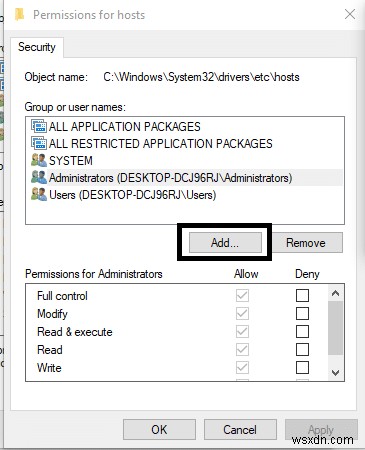Click permissions list scroll up arrow
Image resolution: width=365 pixels, height=450 pixels.
[x=335, y=293]
